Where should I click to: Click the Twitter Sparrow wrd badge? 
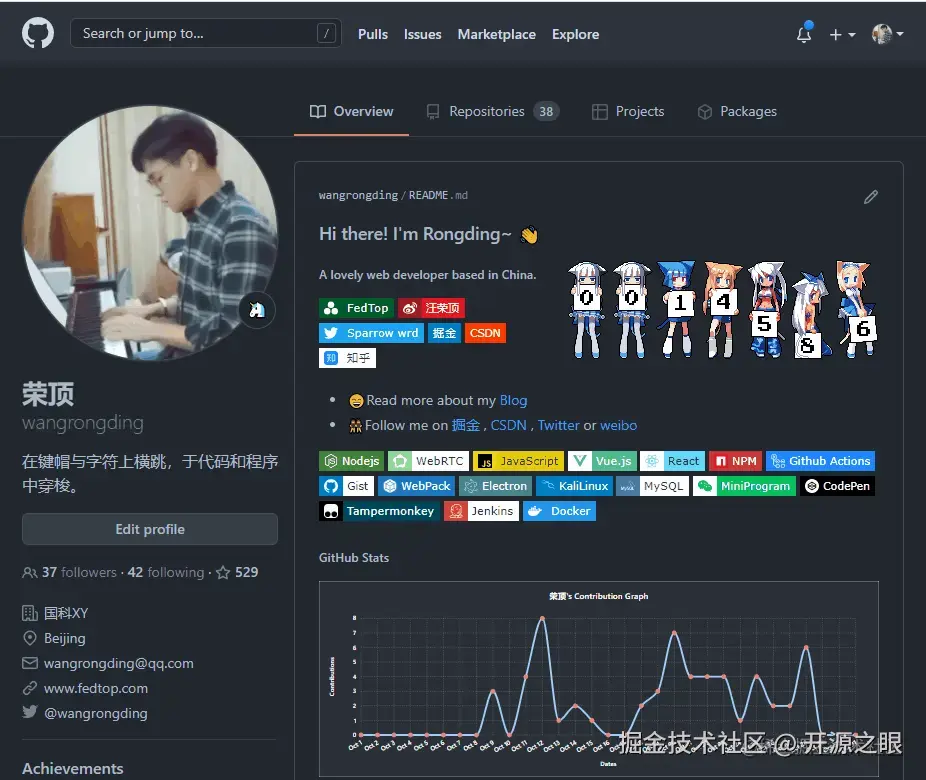click(x=371, y=333)
